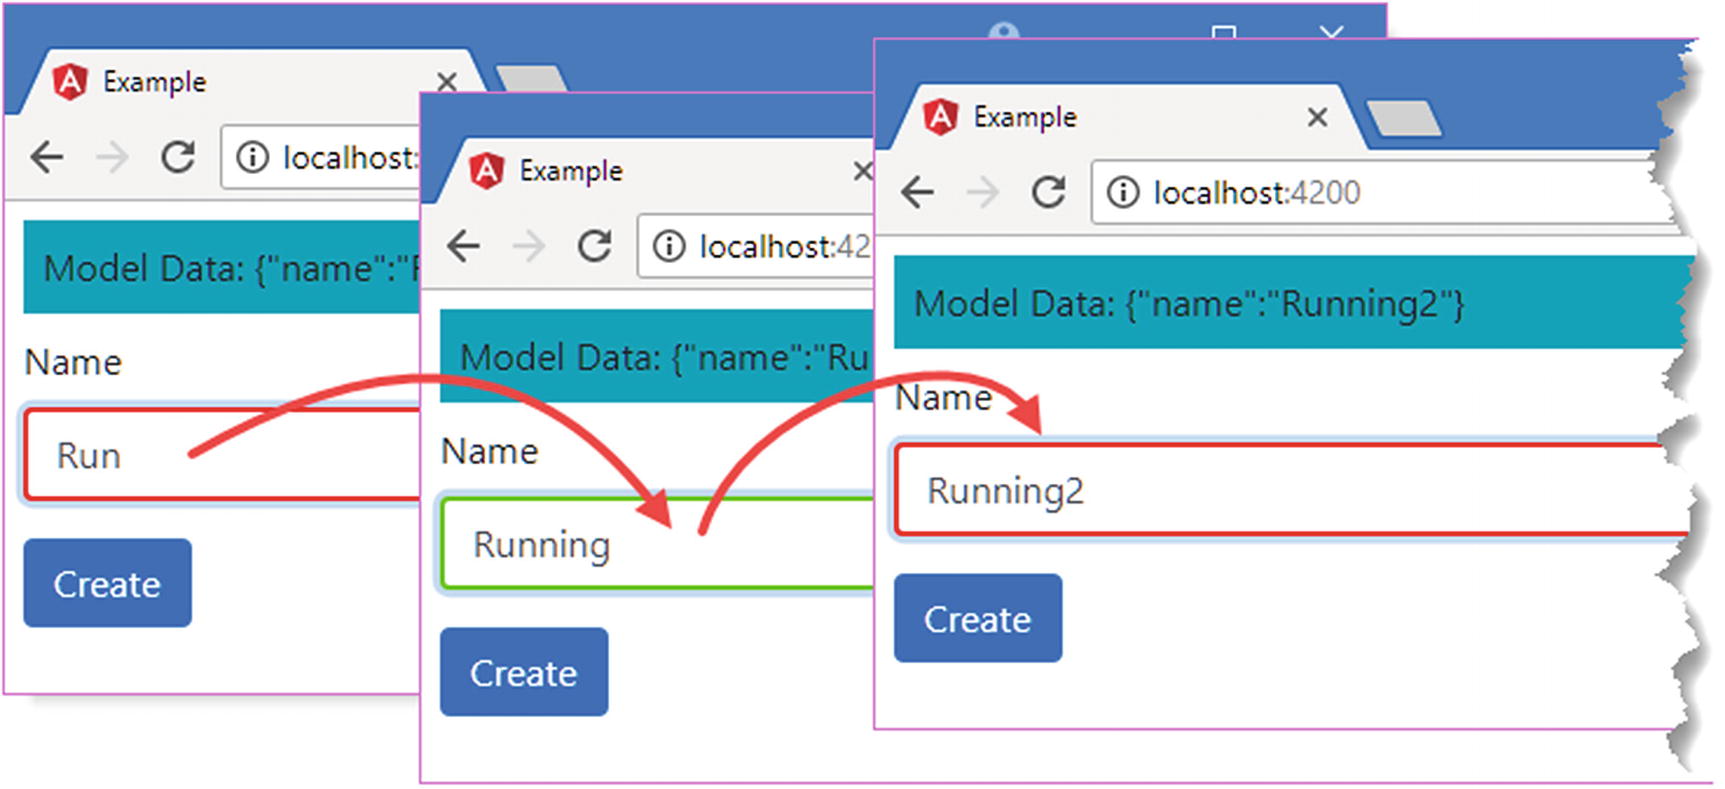This screenshot has height=789, width=1725.
Task: Click forward arrow in the localhost:4200 window
Action: pyautogui.click(x=982, y=192)
